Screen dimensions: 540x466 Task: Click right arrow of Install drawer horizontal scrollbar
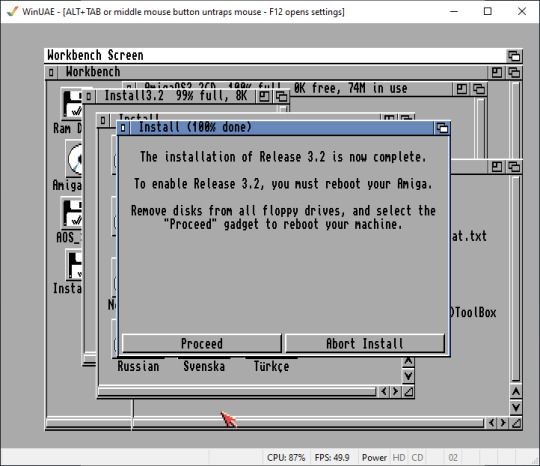tap(395, 392)
